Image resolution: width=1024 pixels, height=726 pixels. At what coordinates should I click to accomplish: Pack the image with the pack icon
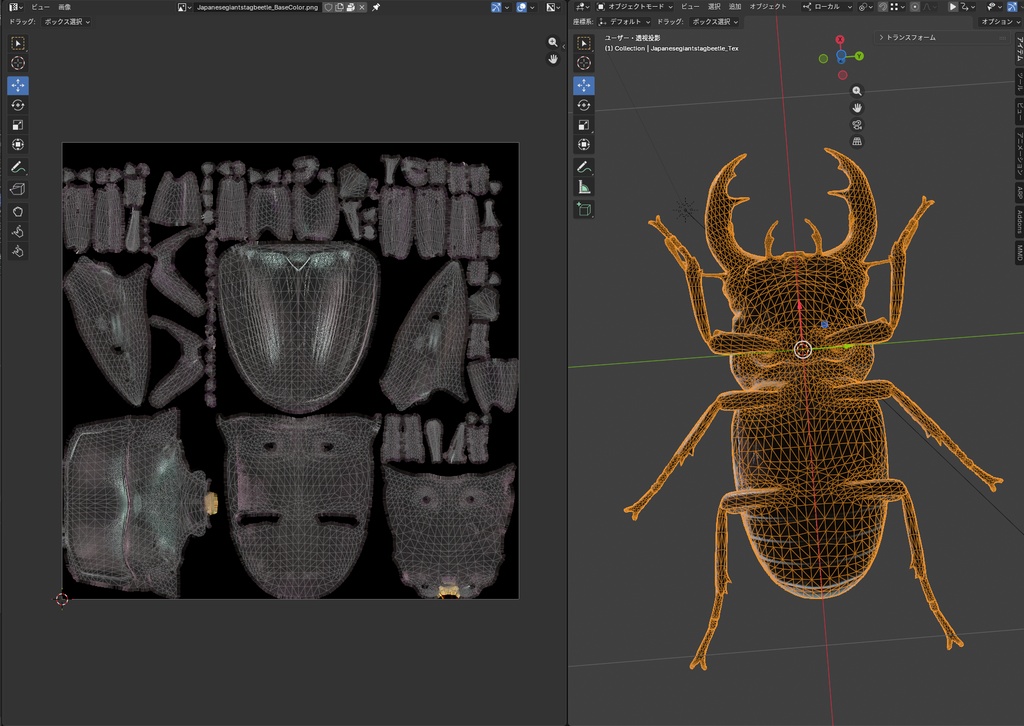351,7
